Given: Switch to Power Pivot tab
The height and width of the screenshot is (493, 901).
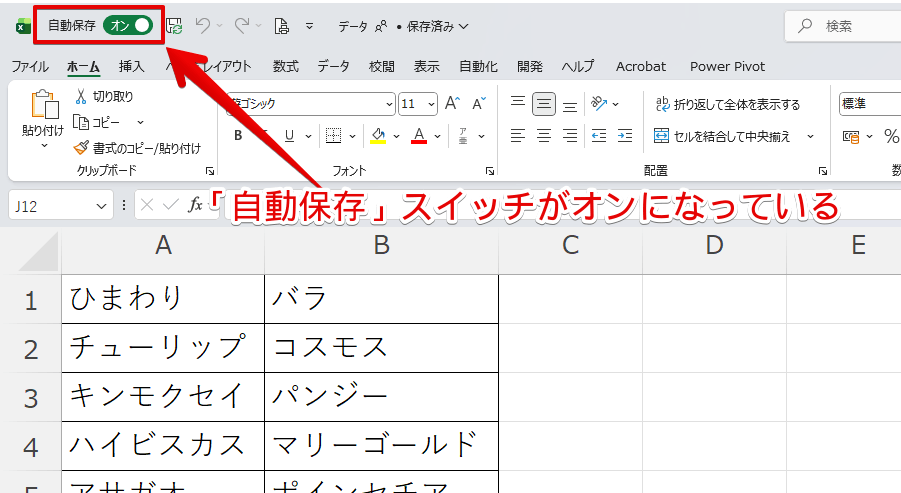Looking at the screenshot, I should click(x=727, y=67).
